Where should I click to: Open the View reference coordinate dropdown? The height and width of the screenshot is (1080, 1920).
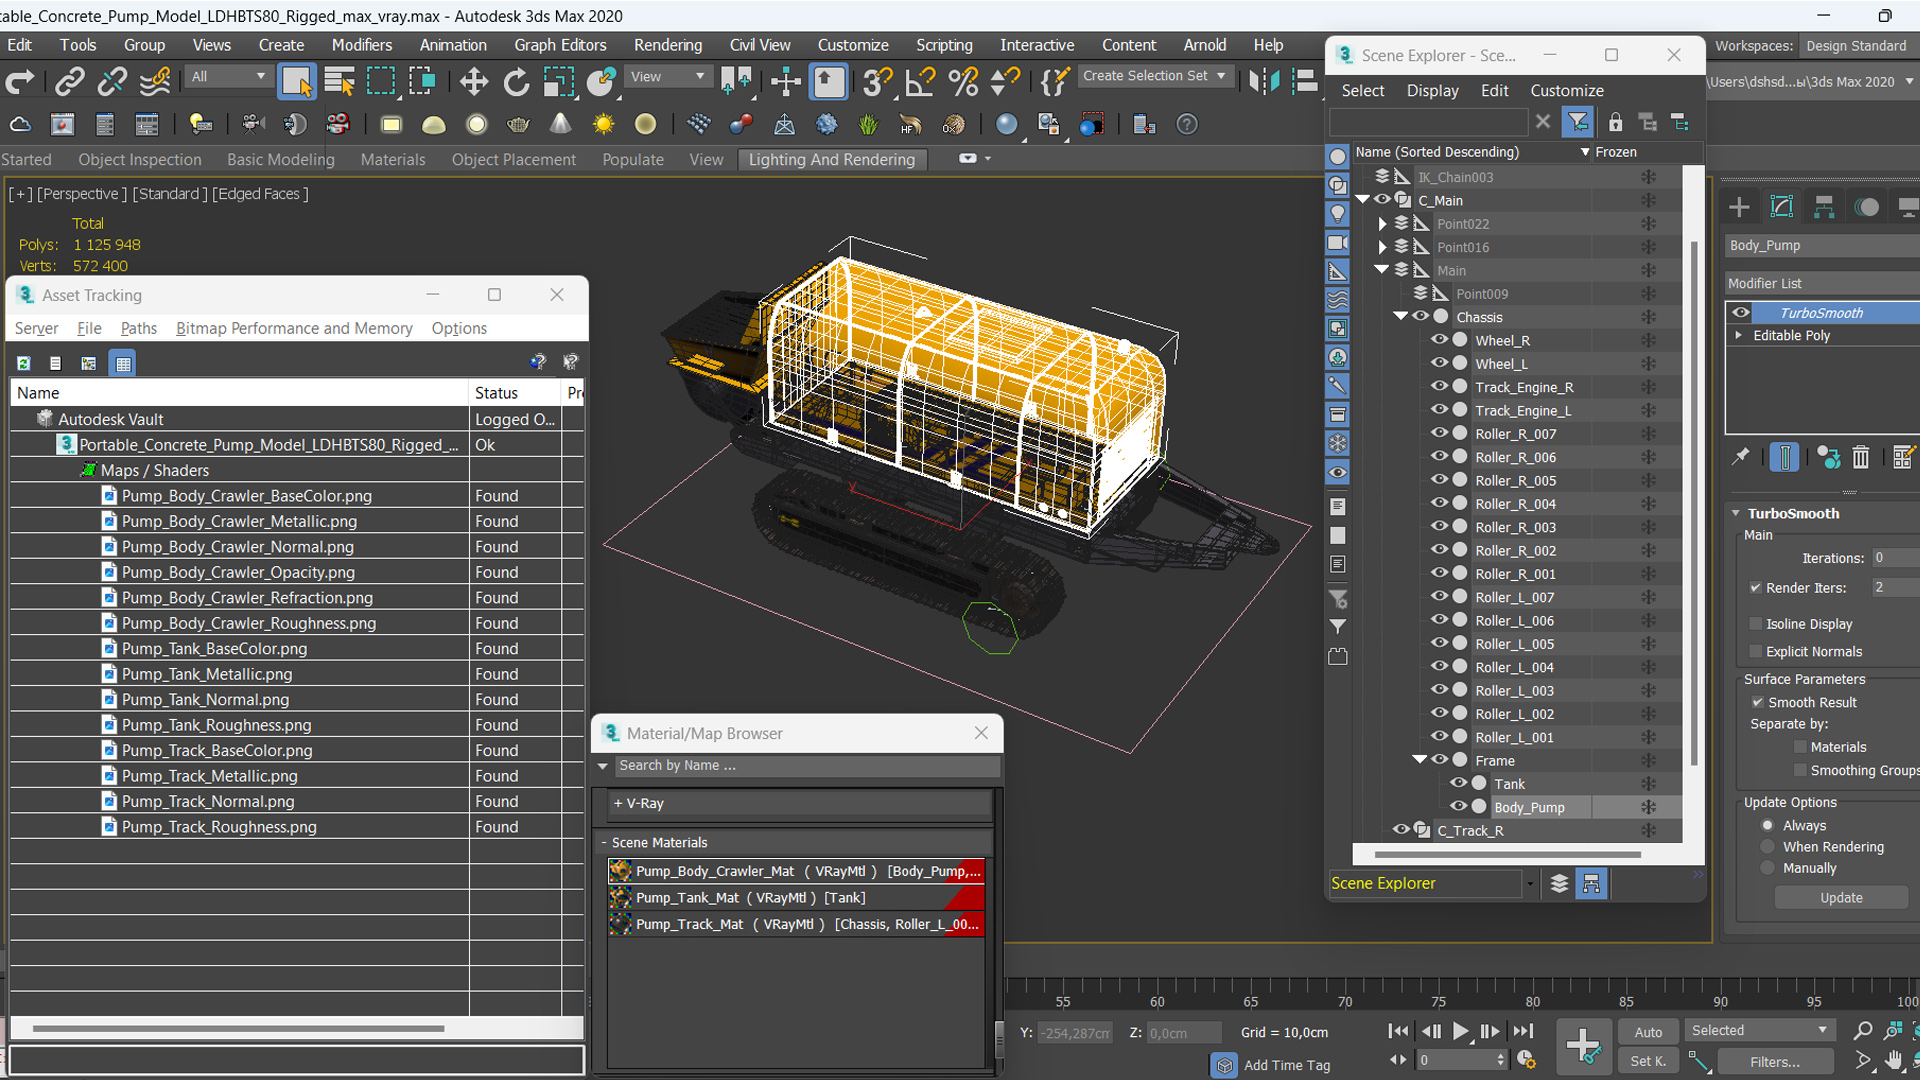tap(666, 76)
